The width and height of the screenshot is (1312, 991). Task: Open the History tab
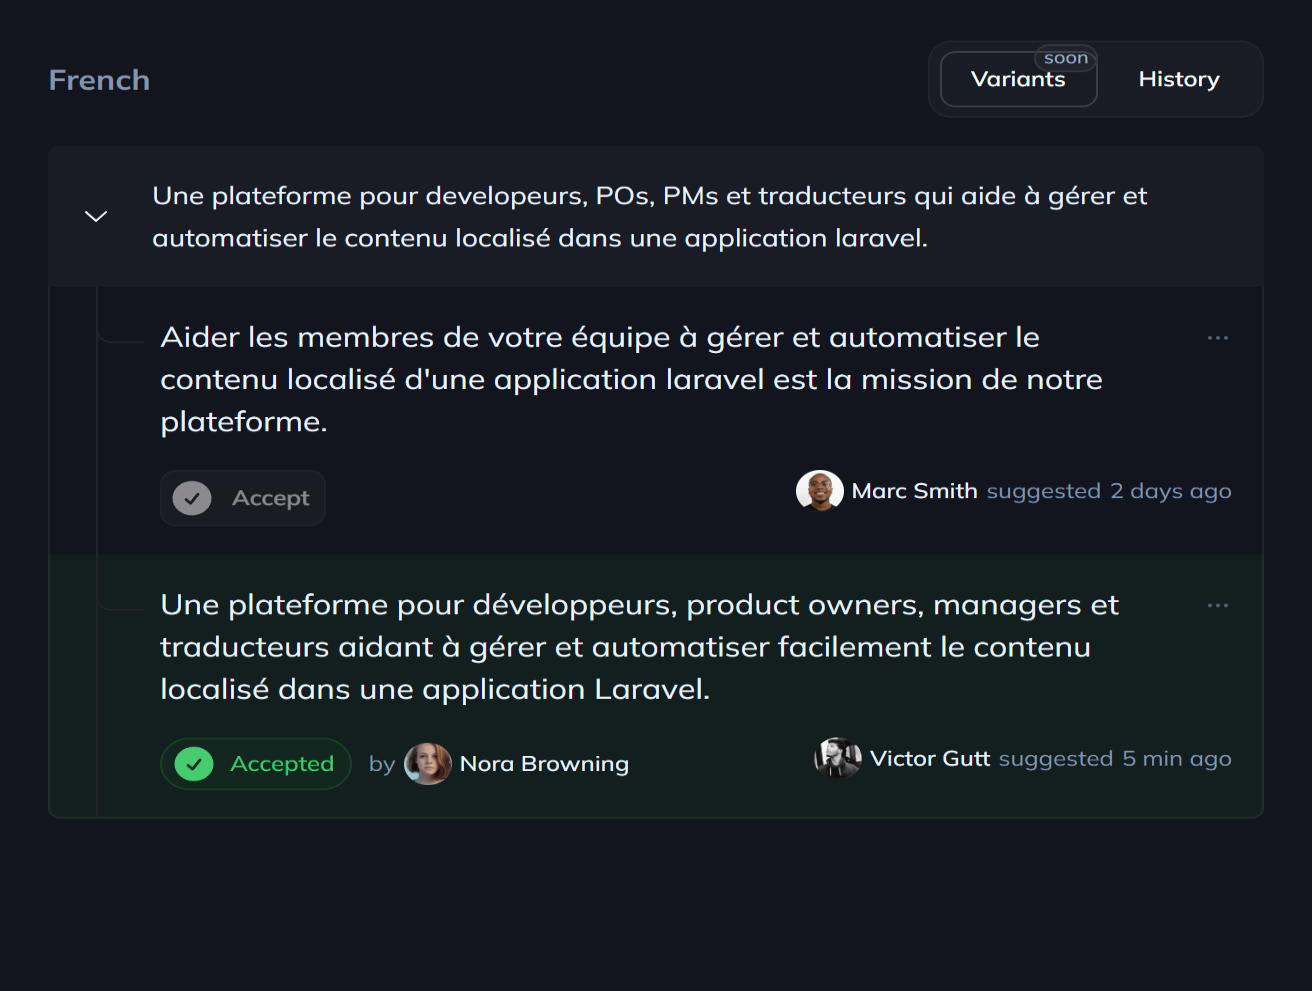point(1178,80)
